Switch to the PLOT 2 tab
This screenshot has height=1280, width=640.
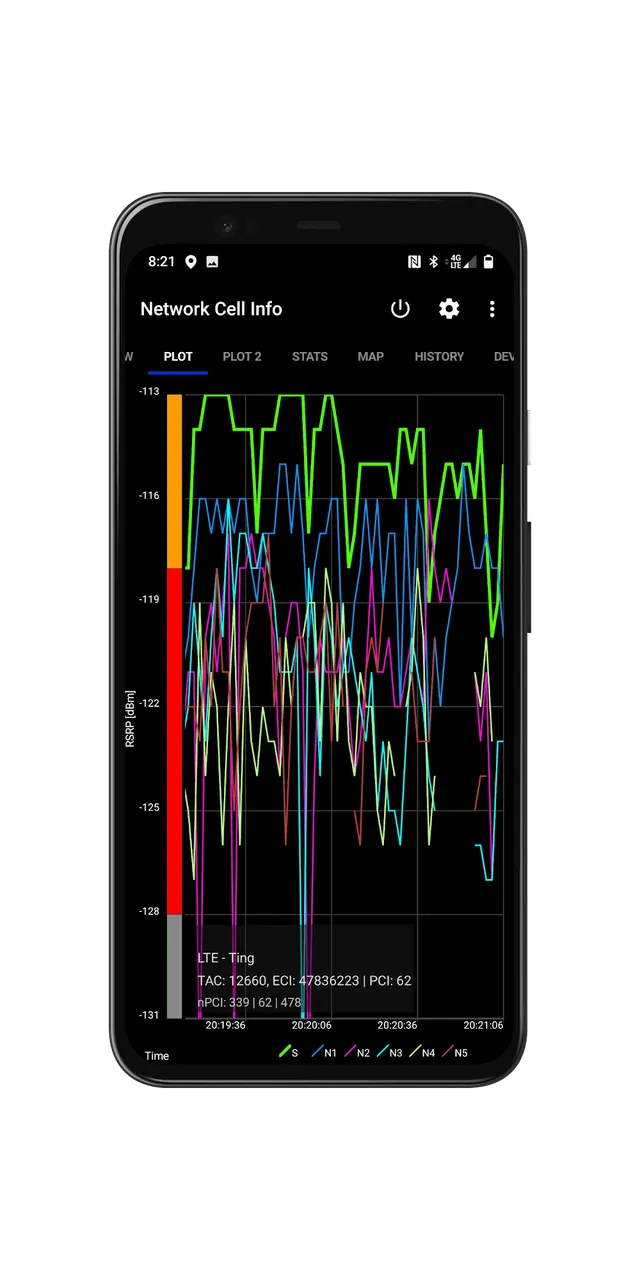pos(242,356)
